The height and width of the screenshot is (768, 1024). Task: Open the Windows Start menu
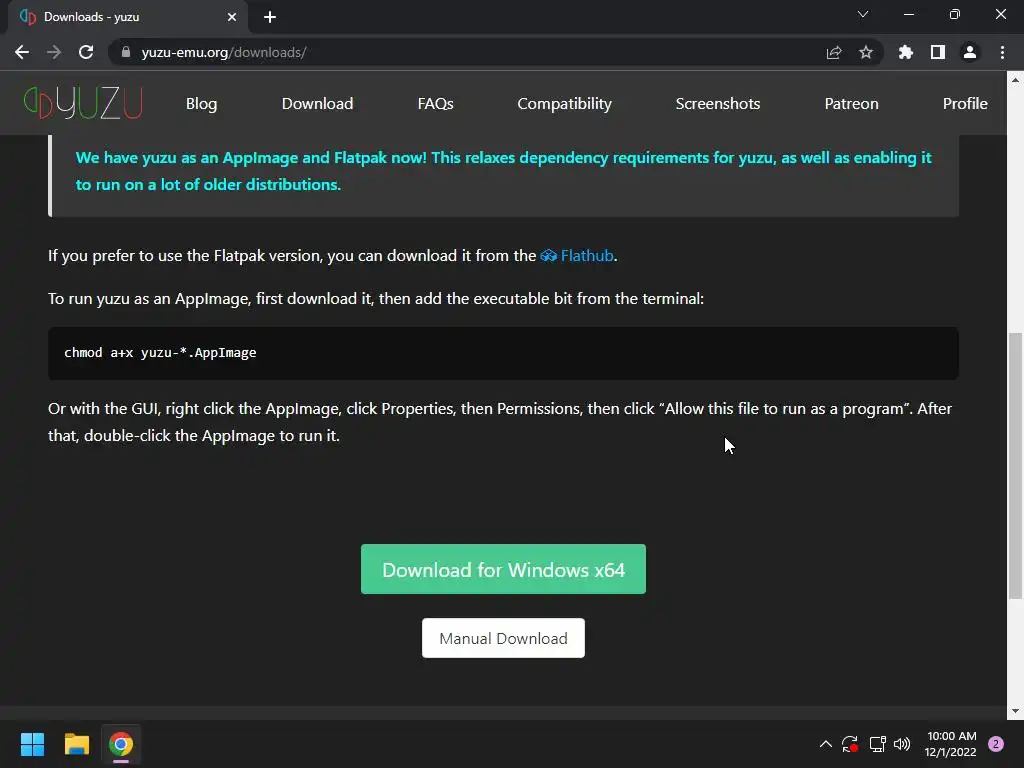(32, 744)
